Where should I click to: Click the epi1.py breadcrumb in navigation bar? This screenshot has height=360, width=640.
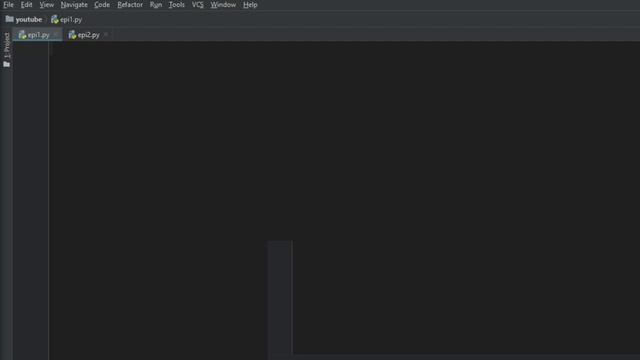coord(67,20)
